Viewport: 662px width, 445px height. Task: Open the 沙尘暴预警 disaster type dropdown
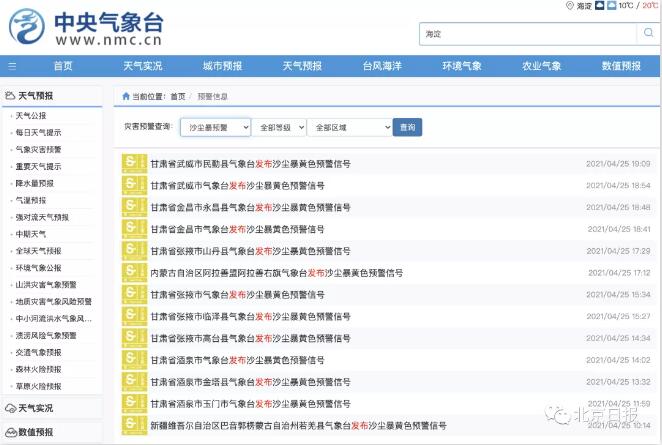point(215,127)
